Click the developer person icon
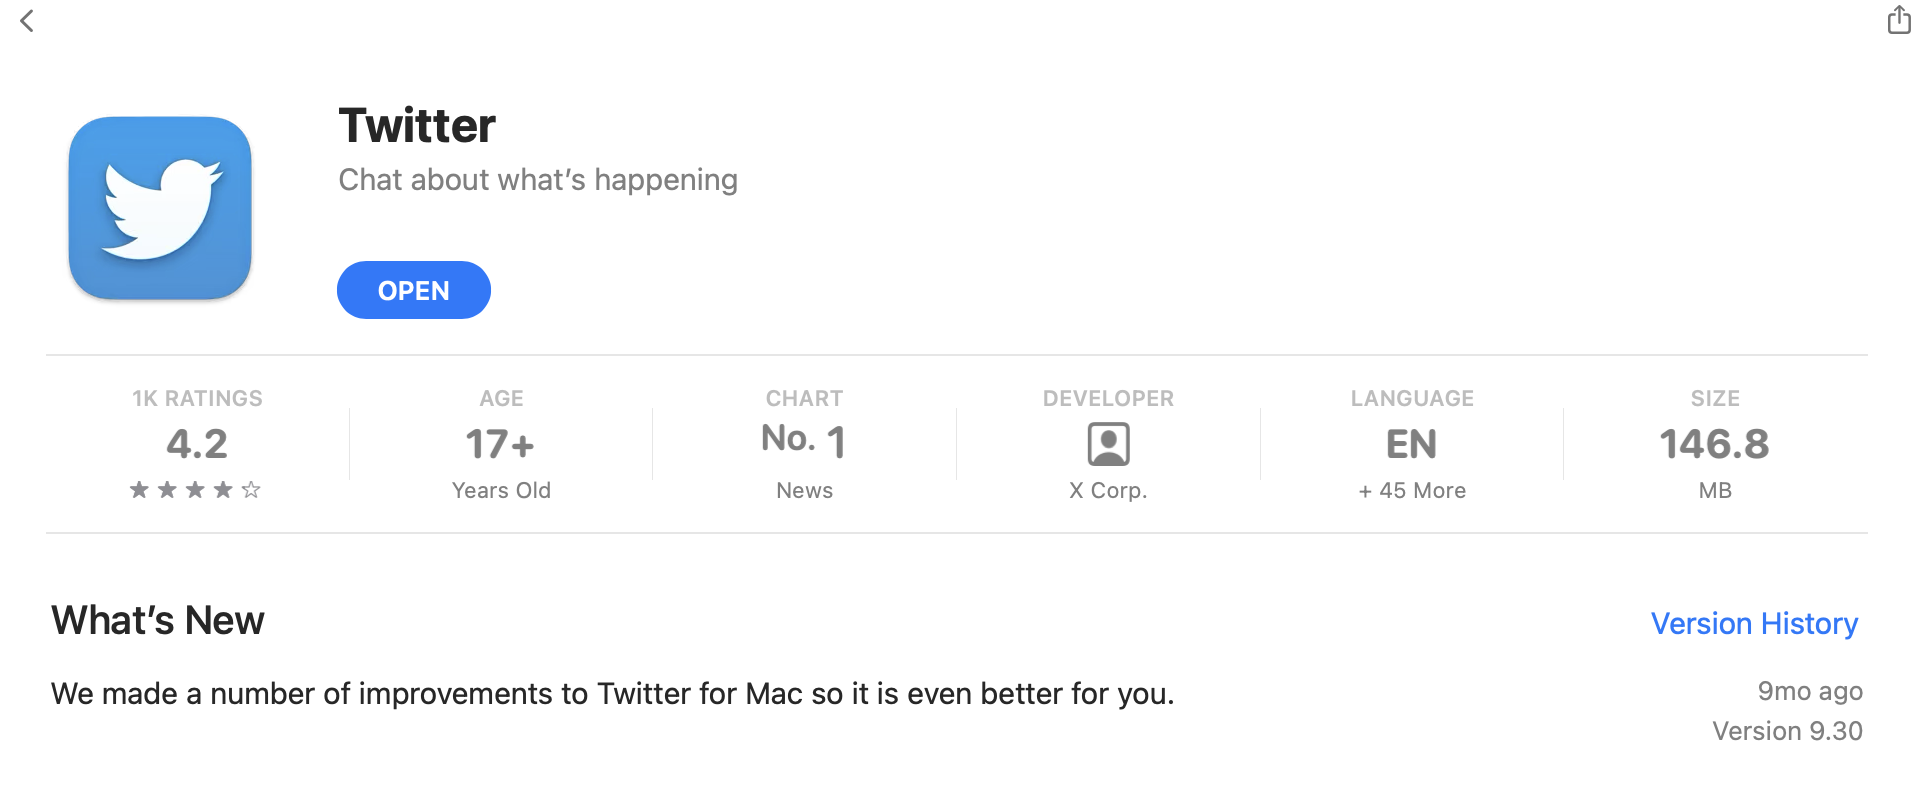This screenshot has width=1916, height=802. pos(1108,444)
